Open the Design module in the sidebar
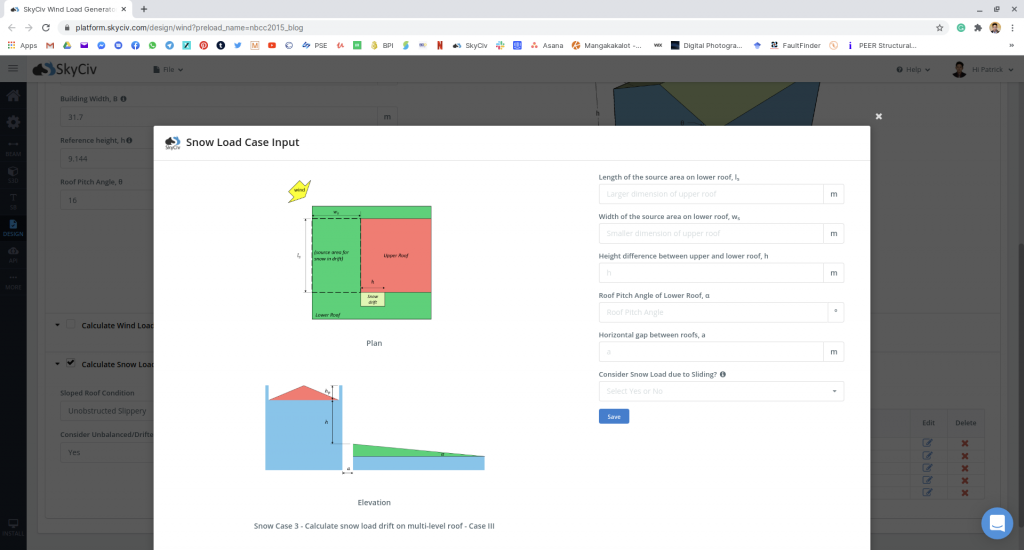 13,227
